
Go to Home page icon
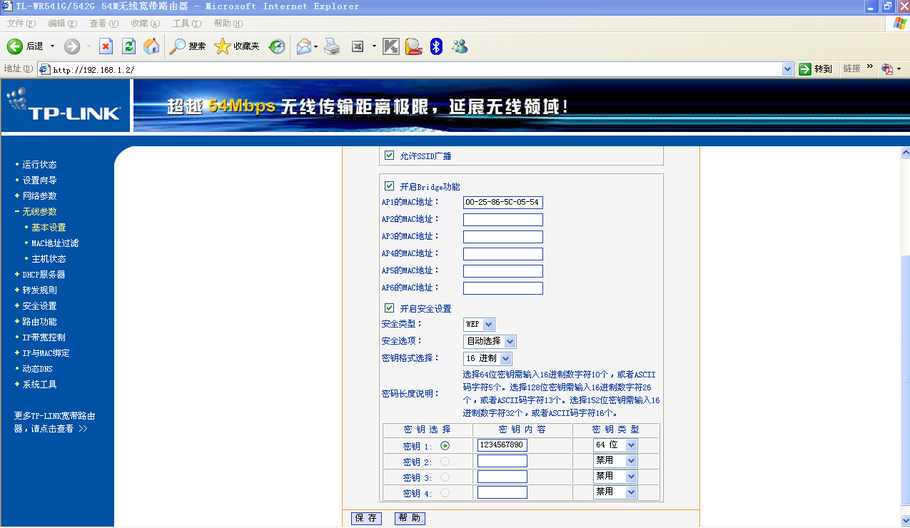tap(151, 46)
